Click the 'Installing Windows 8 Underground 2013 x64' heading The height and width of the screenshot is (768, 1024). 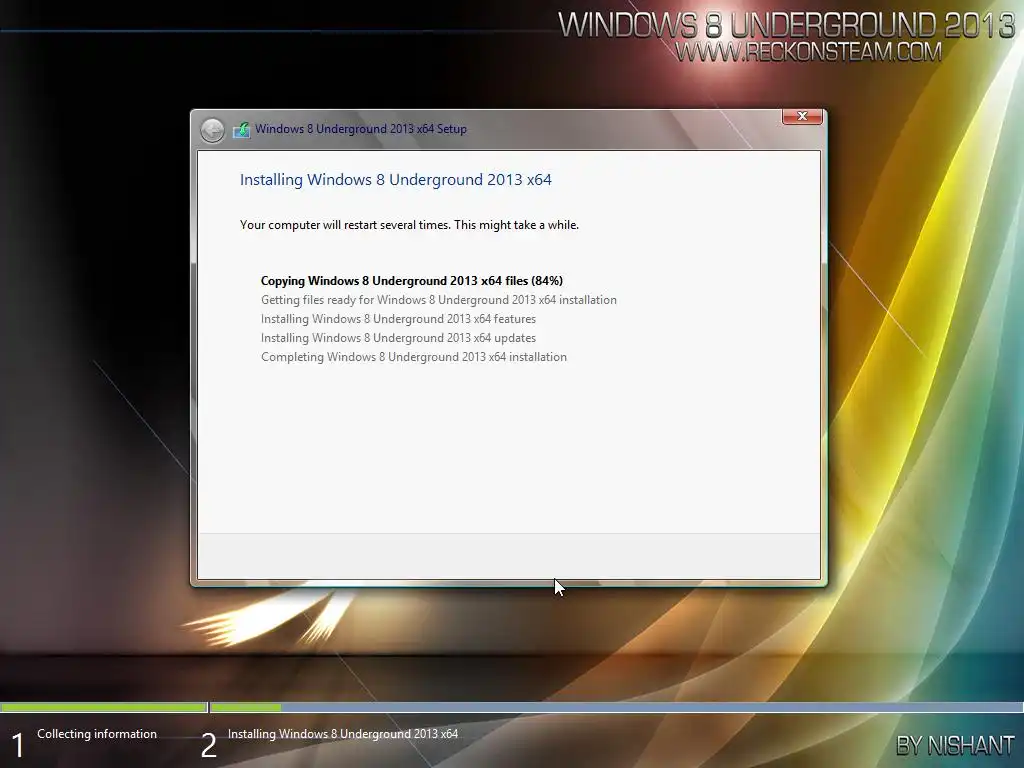[396, 180]
